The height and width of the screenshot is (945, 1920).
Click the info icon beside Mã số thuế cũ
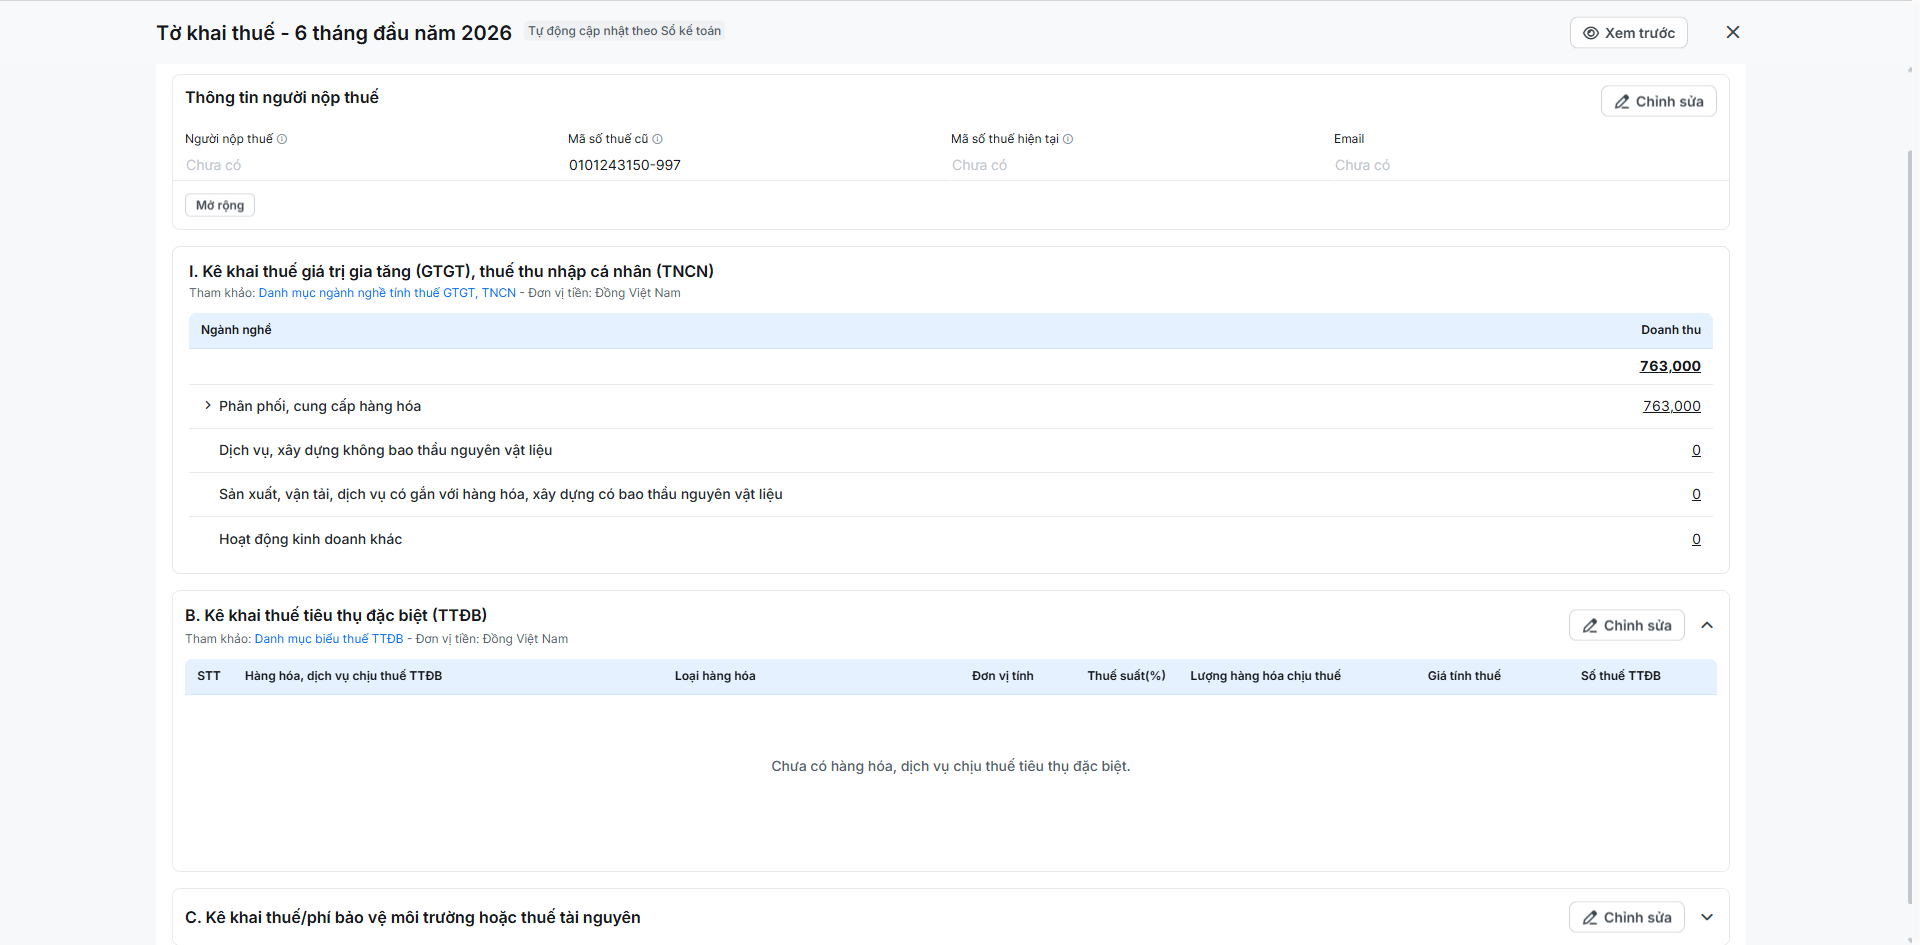pos(657,139)
